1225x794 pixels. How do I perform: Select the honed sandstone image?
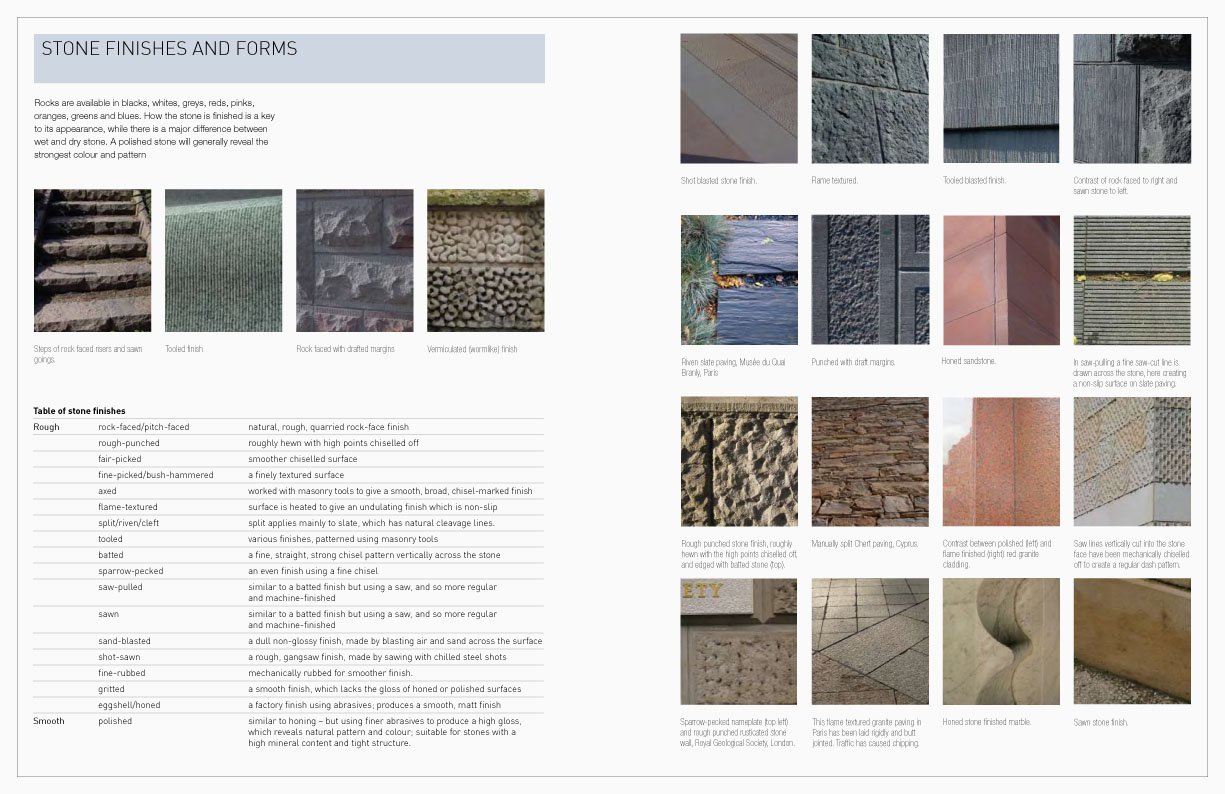point(1000,279)
